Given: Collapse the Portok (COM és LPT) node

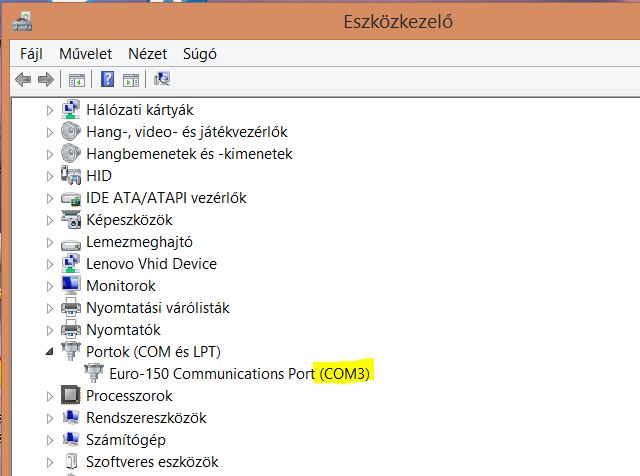Looking at the screenshot, I should click(x=50, y=352).
